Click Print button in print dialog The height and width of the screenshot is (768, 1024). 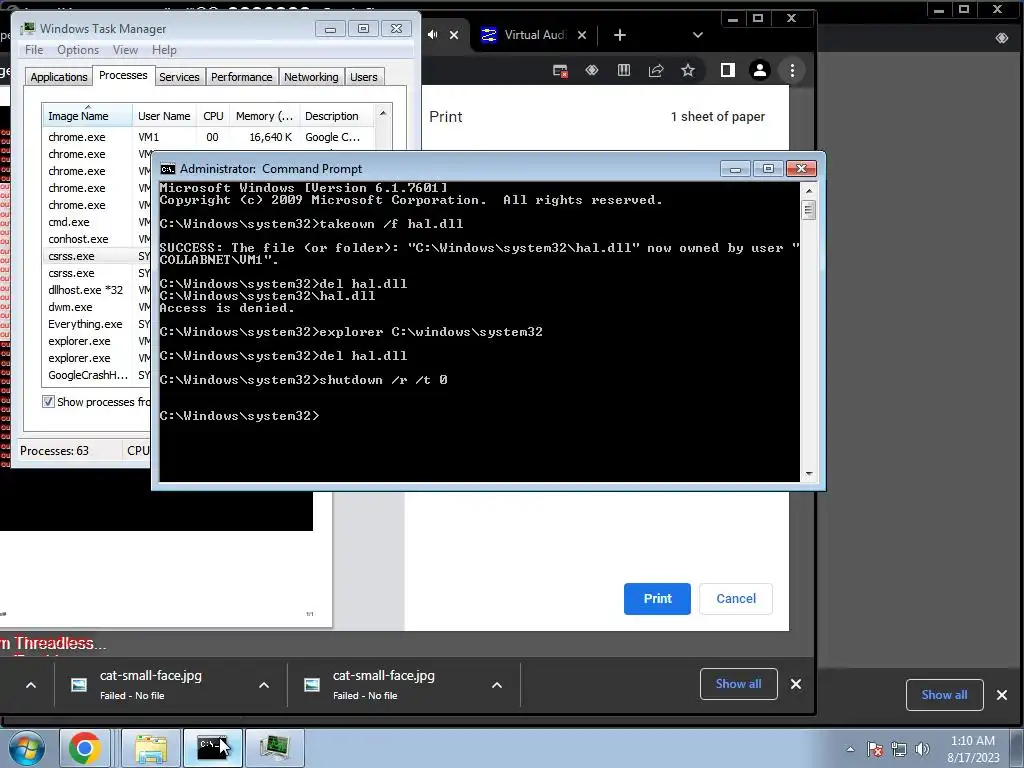pyautogui.click(x=657, y=599)
